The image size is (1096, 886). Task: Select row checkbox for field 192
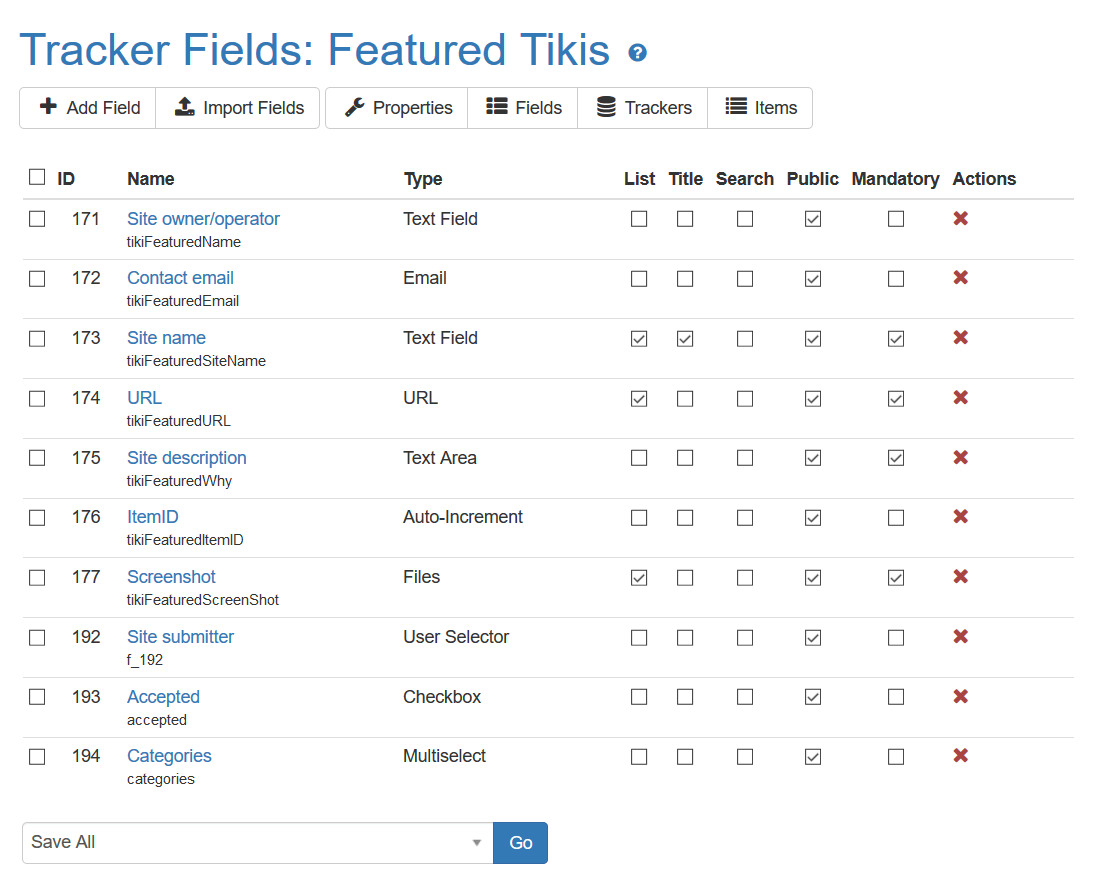37,638
